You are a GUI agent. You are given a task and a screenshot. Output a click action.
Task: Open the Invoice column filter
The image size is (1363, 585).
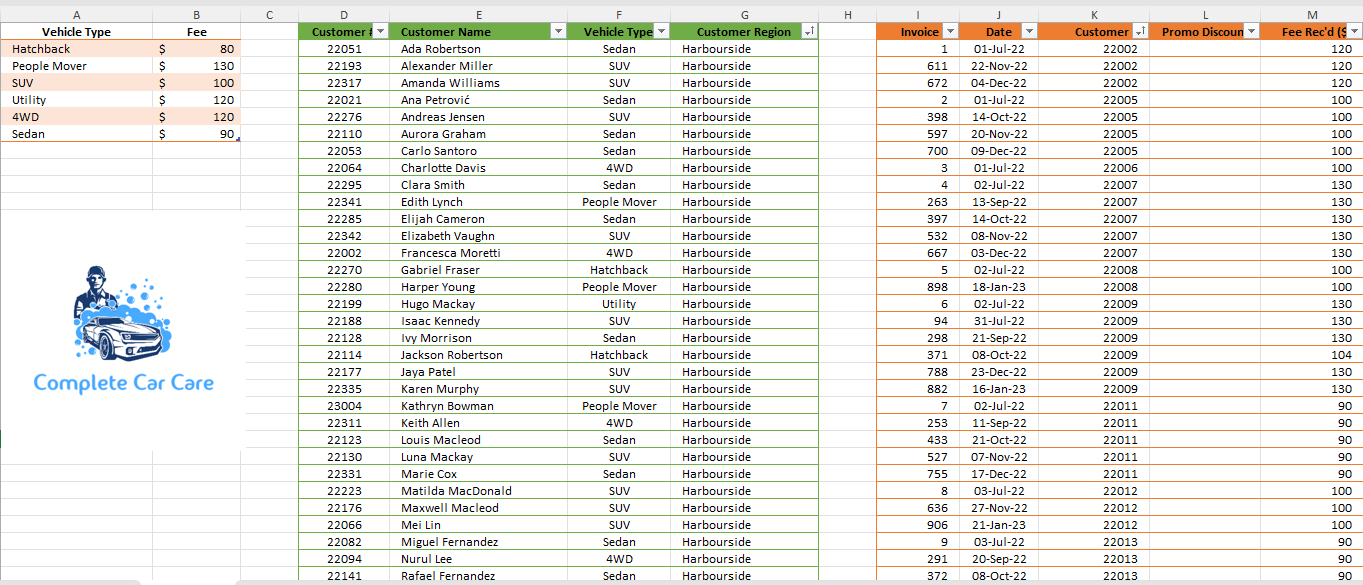948,31
